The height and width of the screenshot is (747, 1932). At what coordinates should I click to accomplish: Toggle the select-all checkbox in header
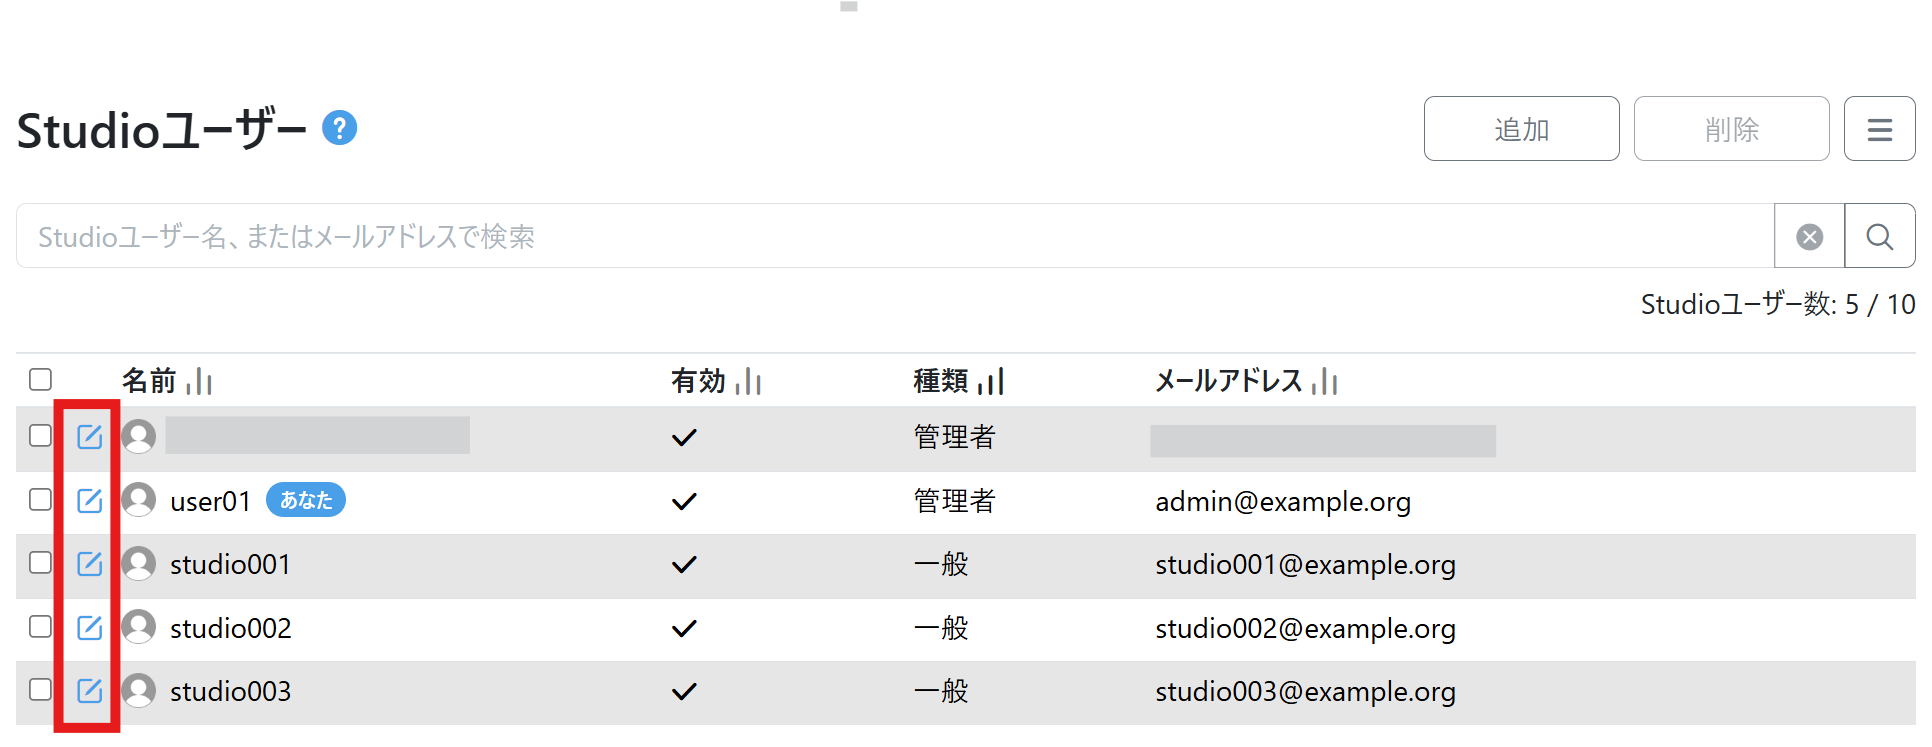[x=40, y=380]
